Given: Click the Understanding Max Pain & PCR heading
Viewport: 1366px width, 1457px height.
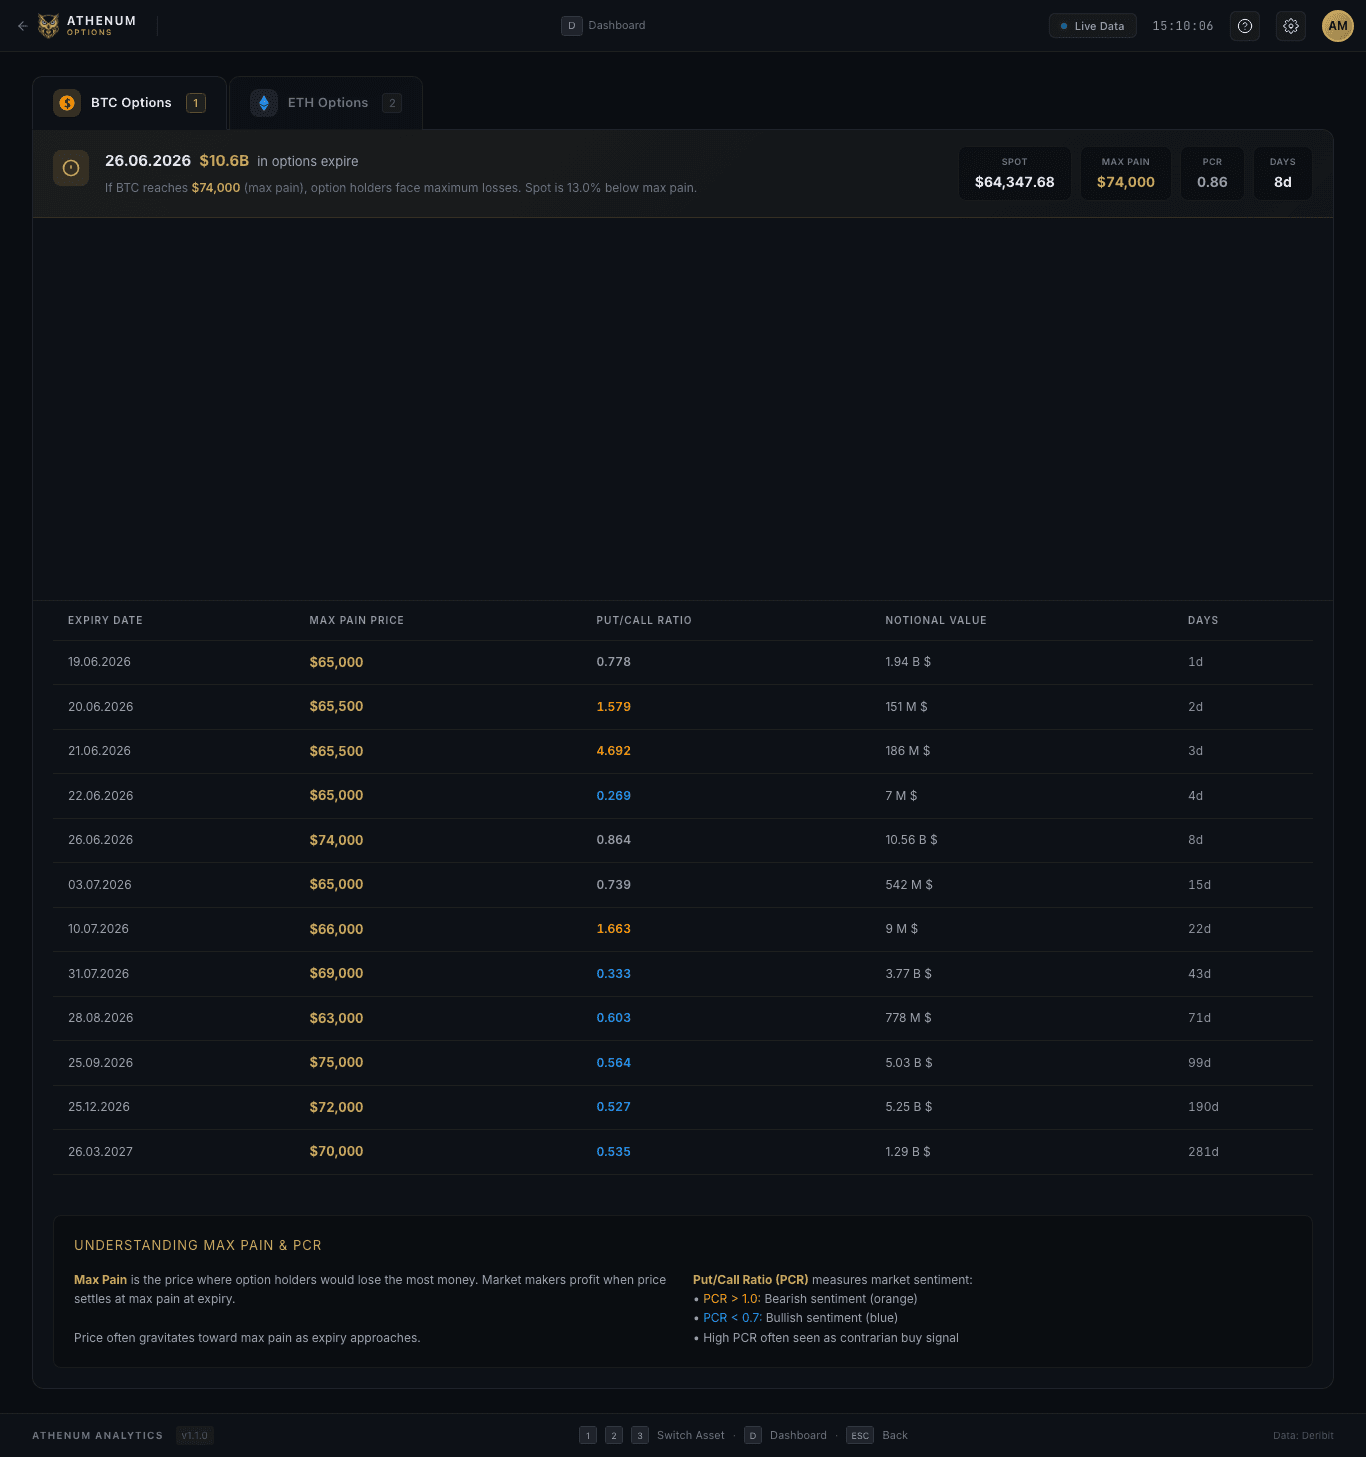Looking at the screenshot, I should tap(198, 1245).
